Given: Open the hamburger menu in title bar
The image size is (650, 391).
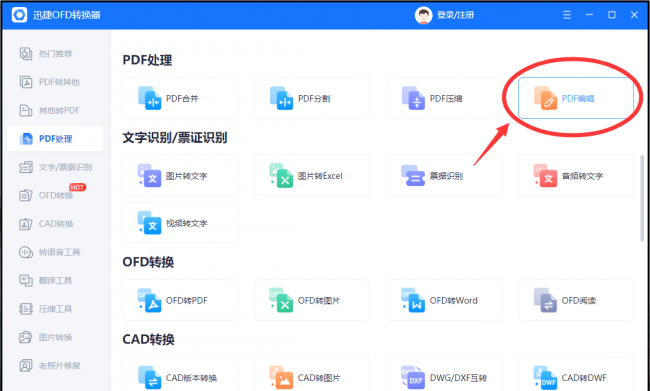Looking at the screenshot, I should (x=567, y=15).
